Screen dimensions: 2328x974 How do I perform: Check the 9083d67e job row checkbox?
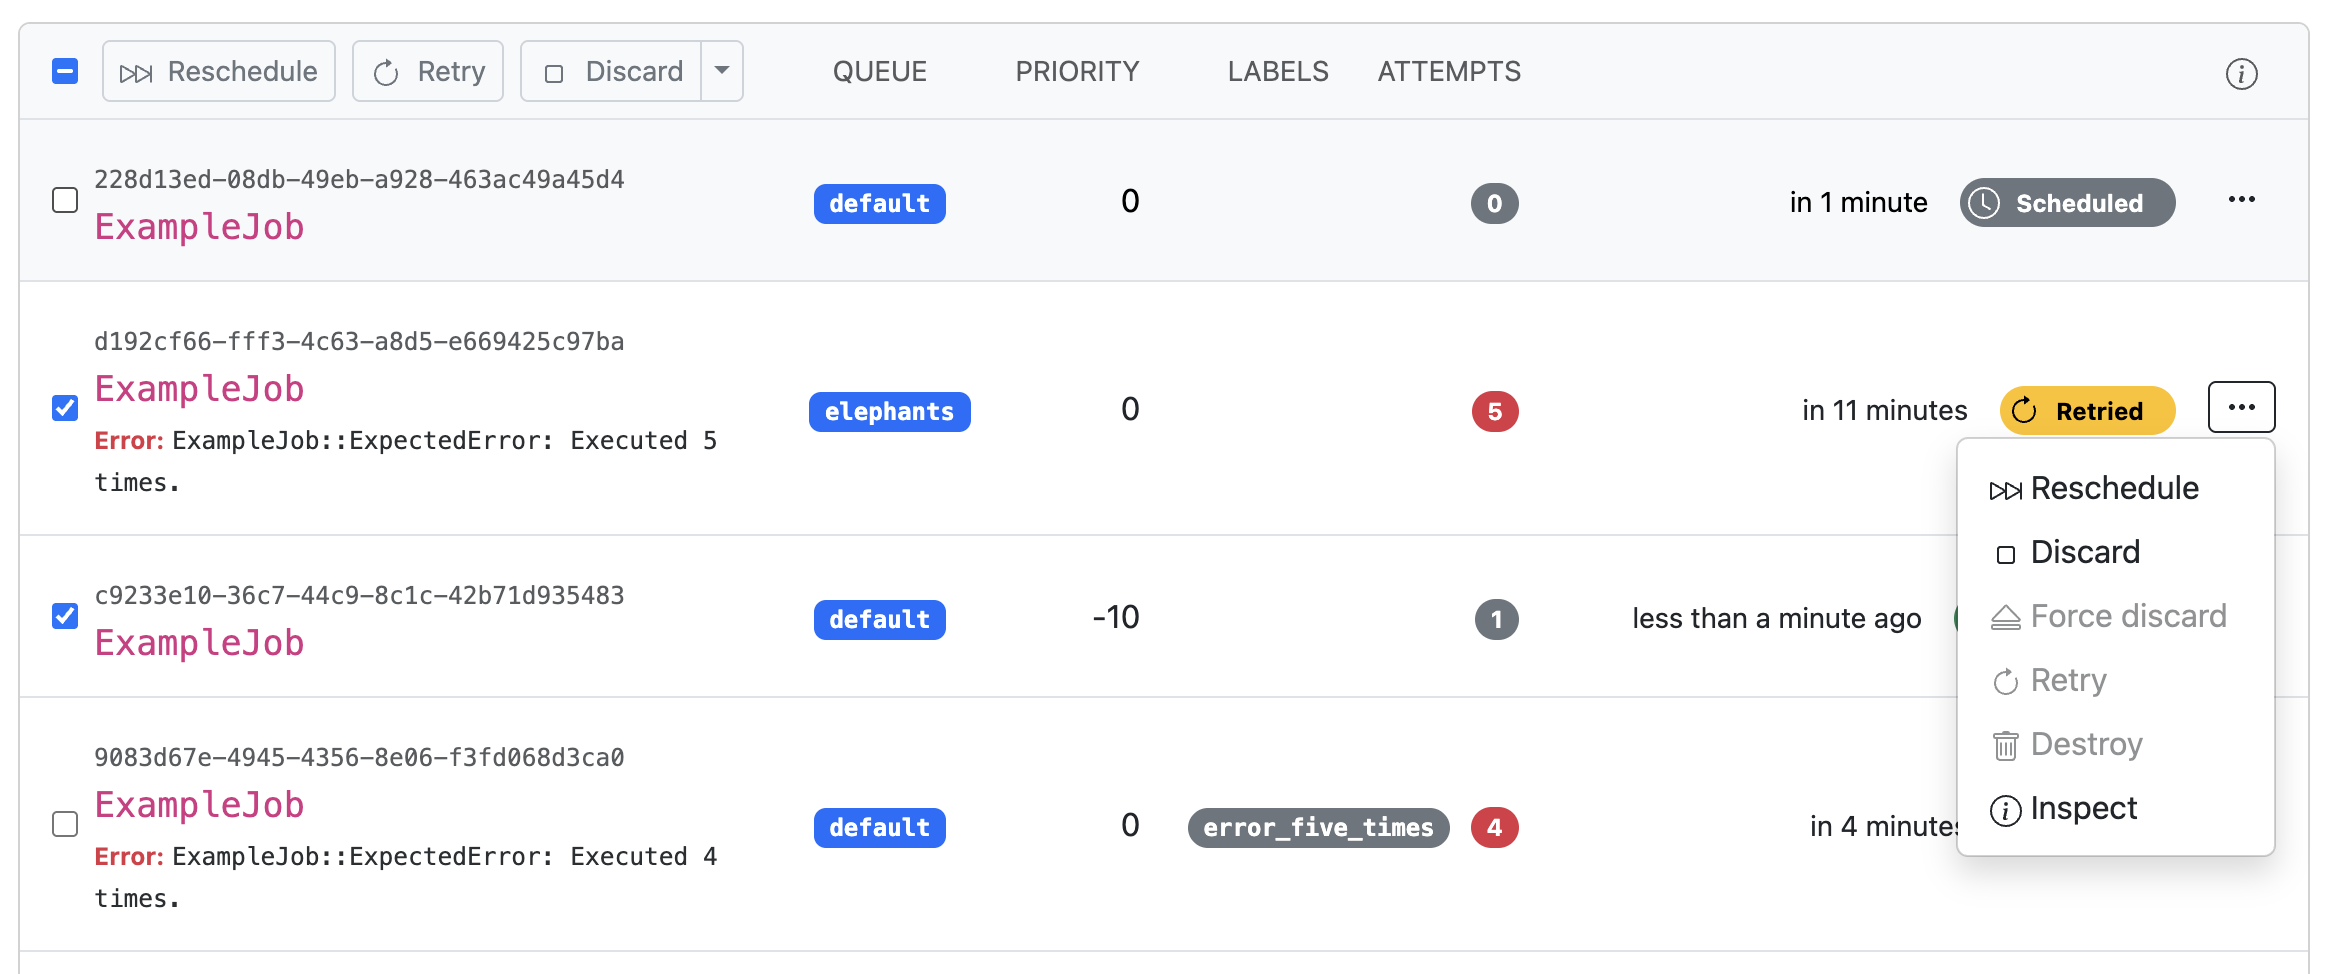(65, 824)
